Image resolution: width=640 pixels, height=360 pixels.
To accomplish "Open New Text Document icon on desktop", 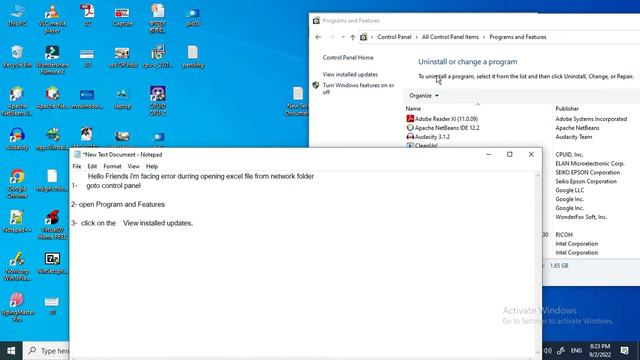I will pos(298,101).
